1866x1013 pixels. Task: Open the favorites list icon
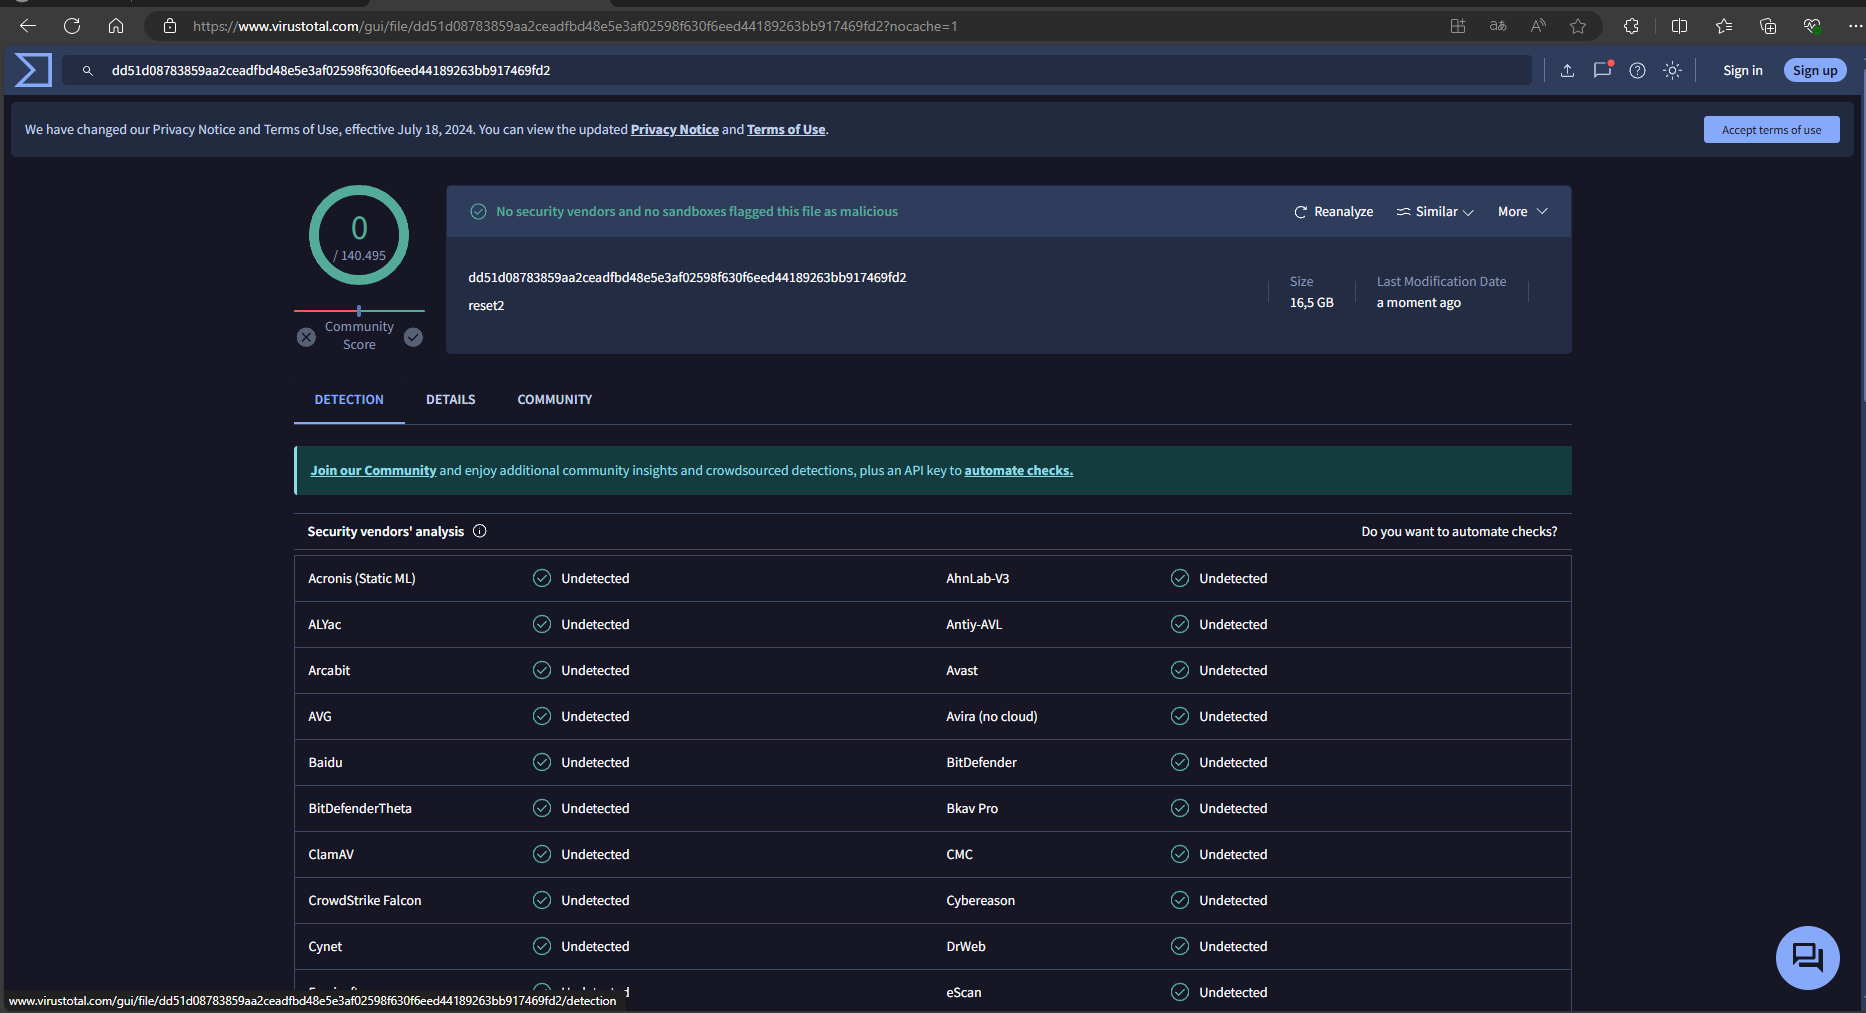click(1724, 26)
